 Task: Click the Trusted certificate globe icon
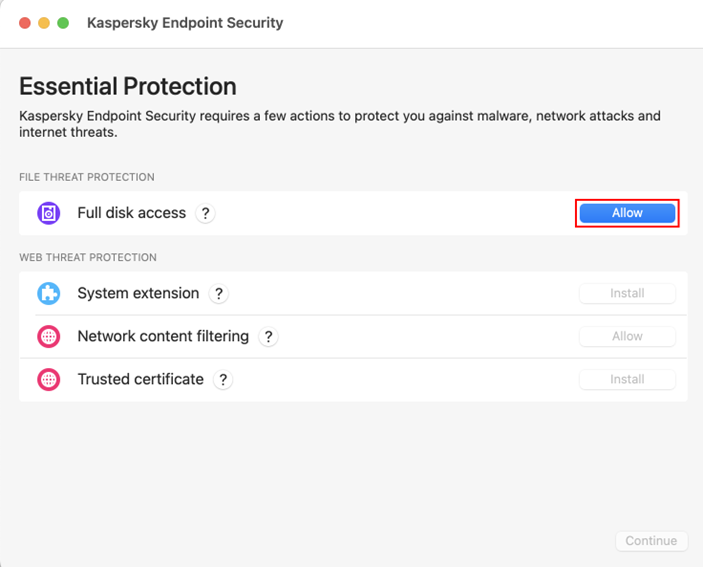pyautogui.click(x=48, y=380)
